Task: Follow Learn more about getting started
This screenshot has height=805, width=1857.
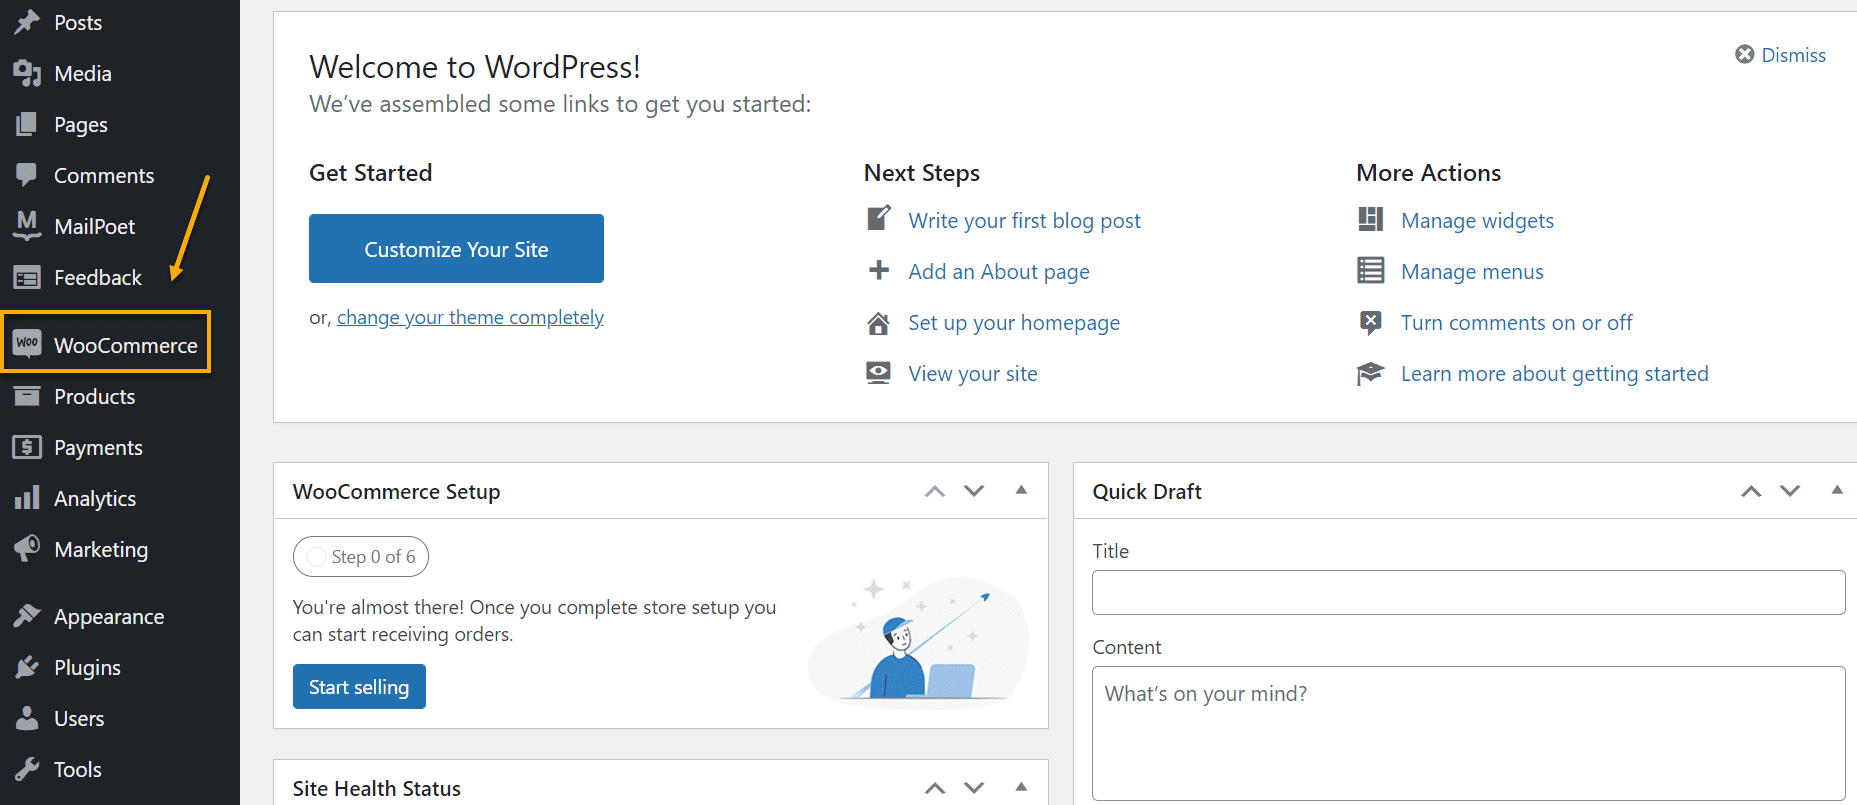Action: coord(1554,373)
